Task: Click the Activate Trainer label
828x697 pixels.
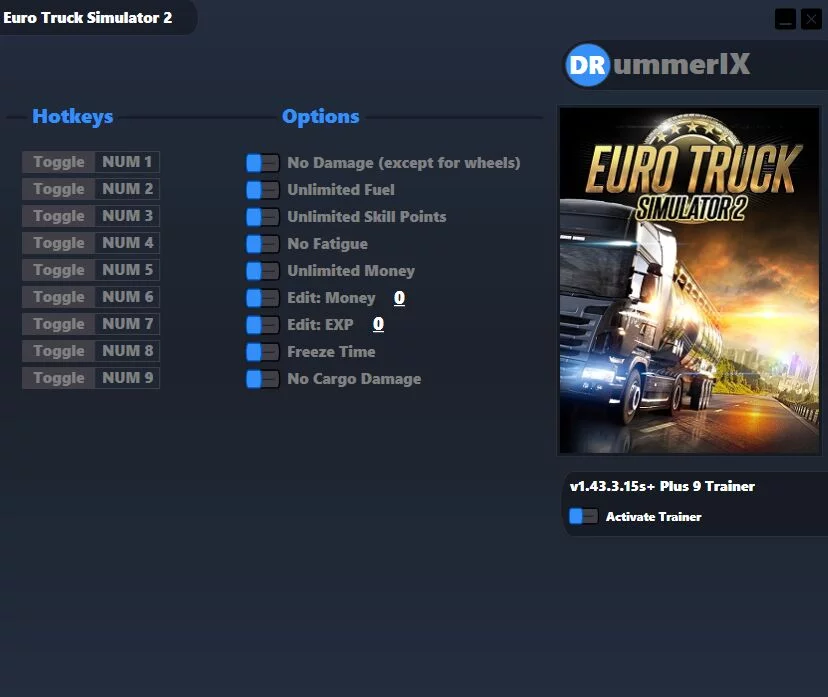Action: point(654,516)
